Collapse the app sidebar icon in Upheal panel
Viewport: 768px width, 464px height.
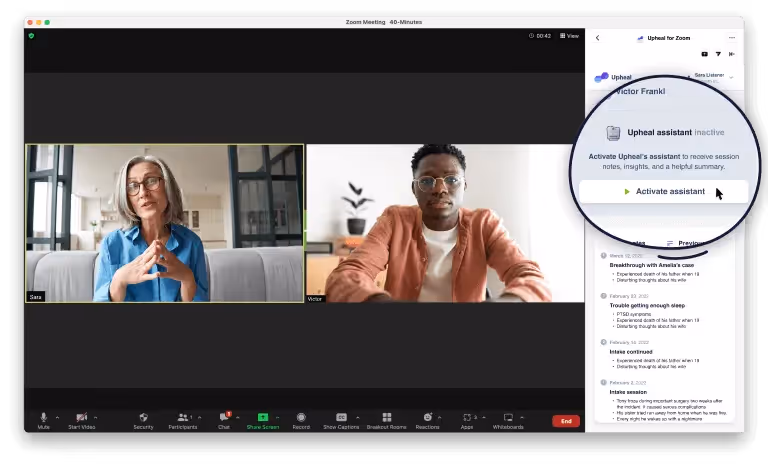pos(732,54)
